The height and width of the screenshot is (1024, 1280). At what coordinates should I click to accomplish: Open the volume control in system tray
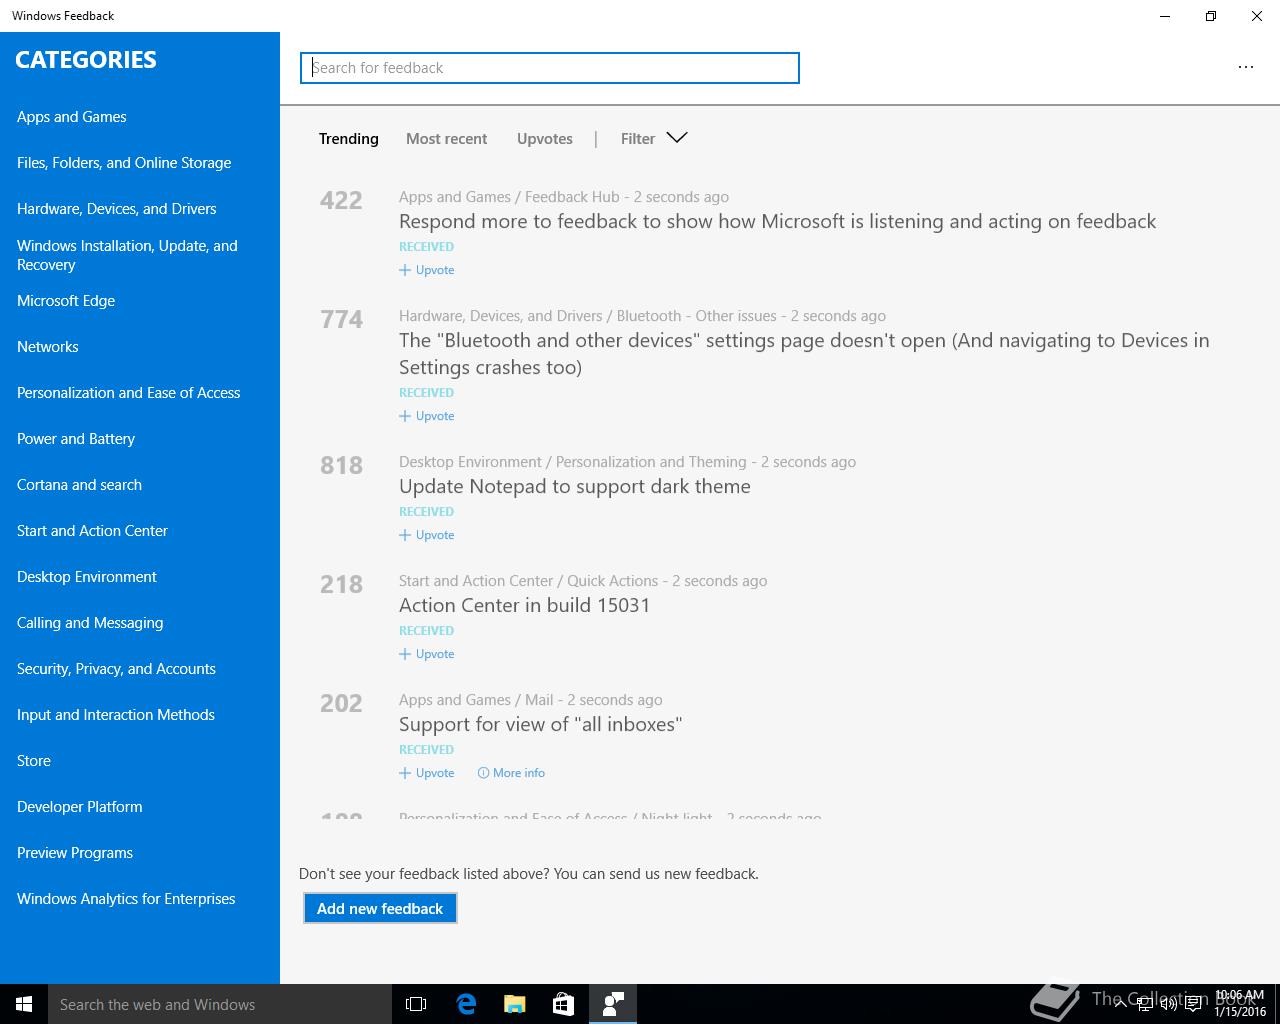(x=1168, y=1004)
